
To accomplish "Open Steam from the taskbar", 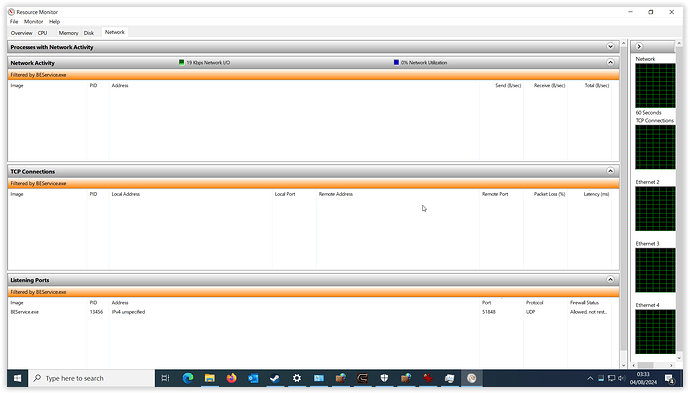I will pos(275,378).
